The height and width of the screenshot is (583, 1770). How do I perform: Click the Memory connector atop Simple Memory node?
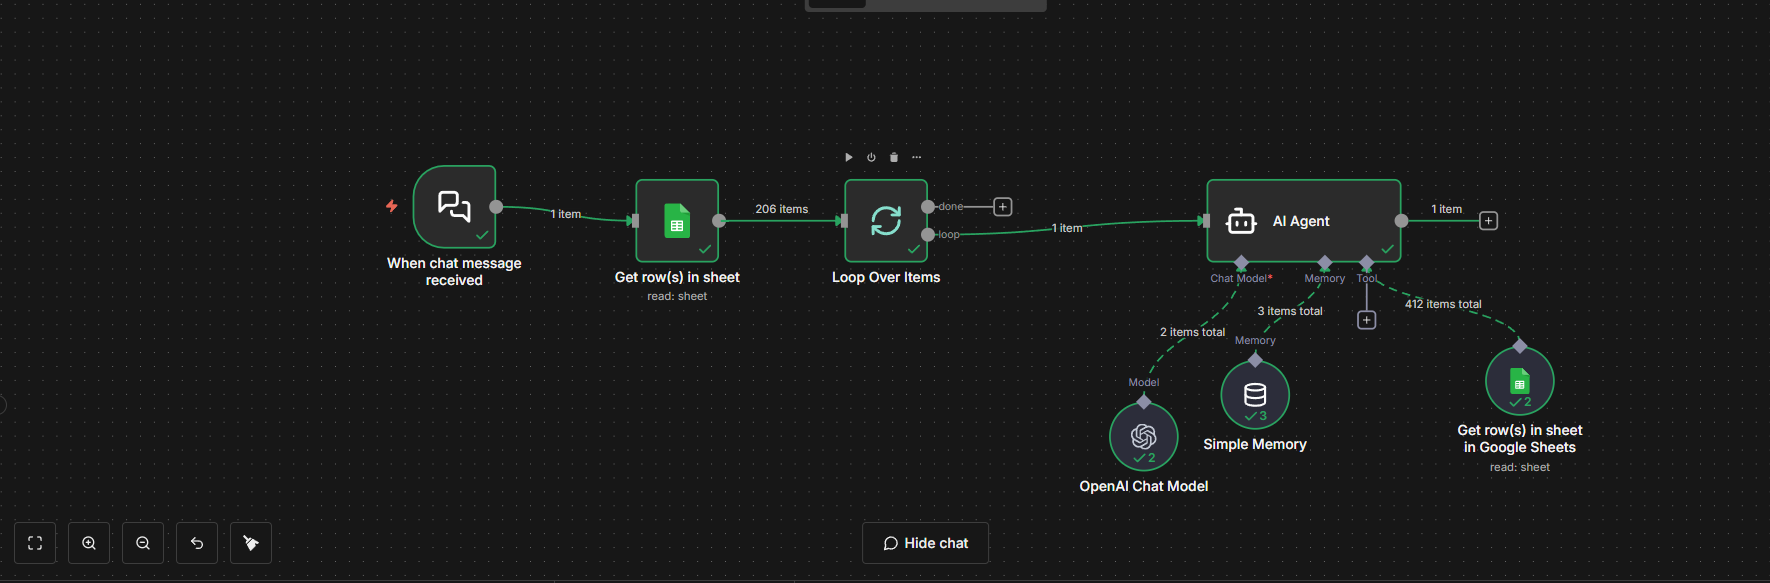click(x=1255, y=360)
